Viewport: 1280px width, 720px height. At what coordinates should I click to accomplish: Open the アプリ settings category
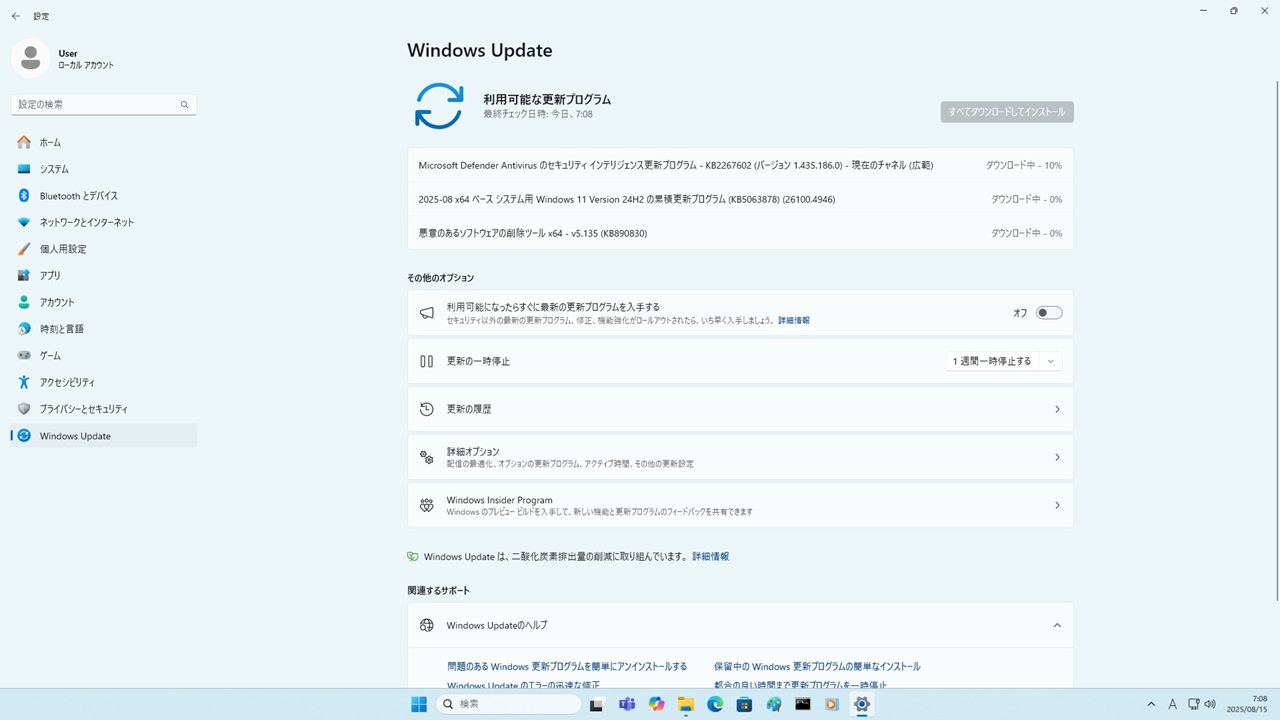104,275
